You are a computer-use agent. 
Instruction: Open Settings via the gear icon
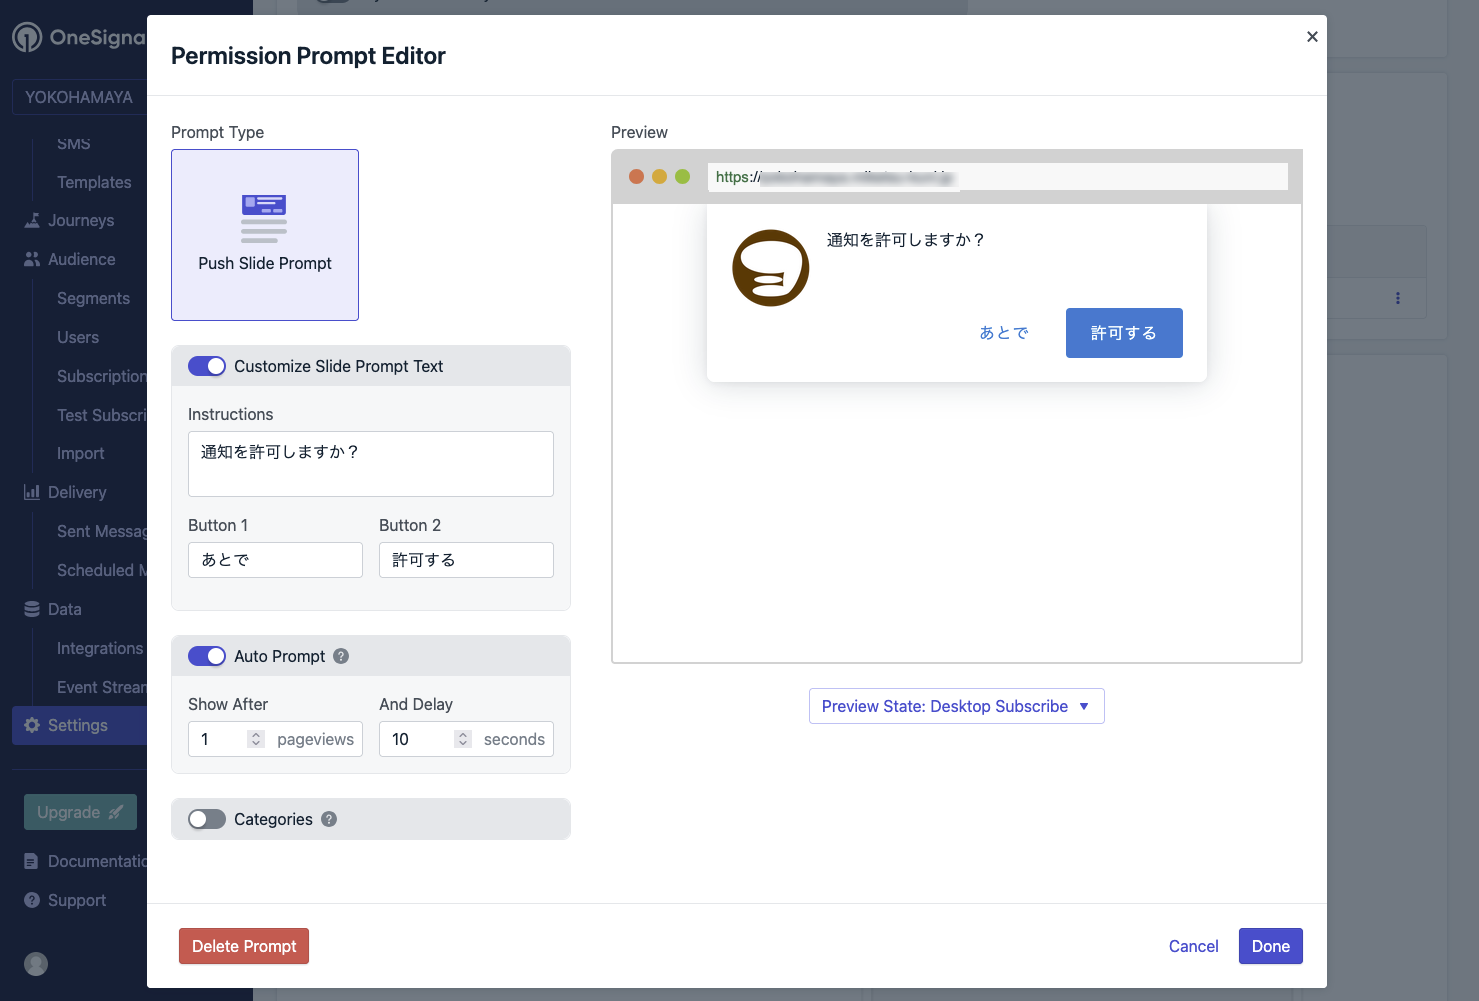point(31,725)
